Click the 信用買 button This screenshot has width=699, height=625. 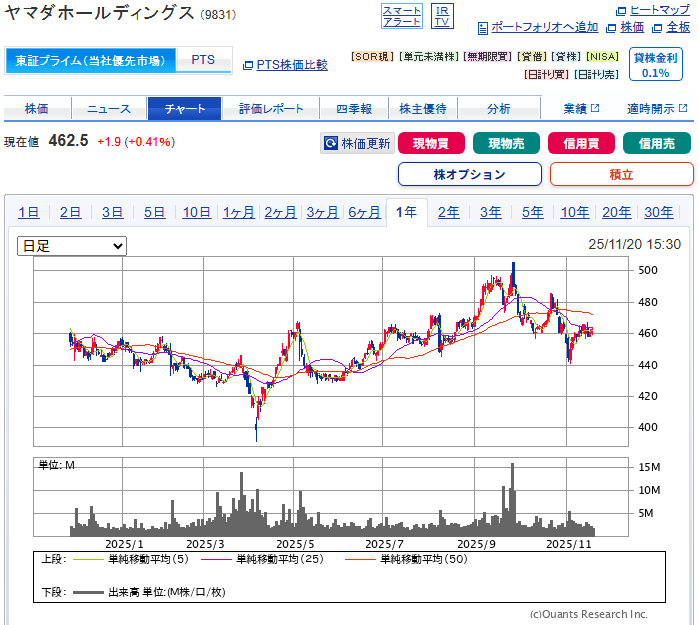click(x=581, y=144)
